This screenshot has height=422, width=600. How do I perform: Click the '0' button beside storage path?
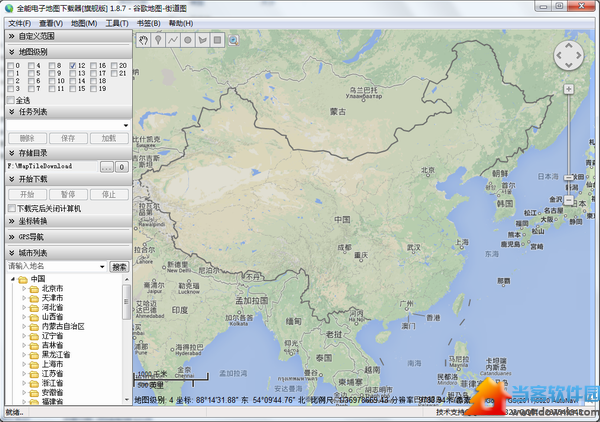tap(122, 167)
